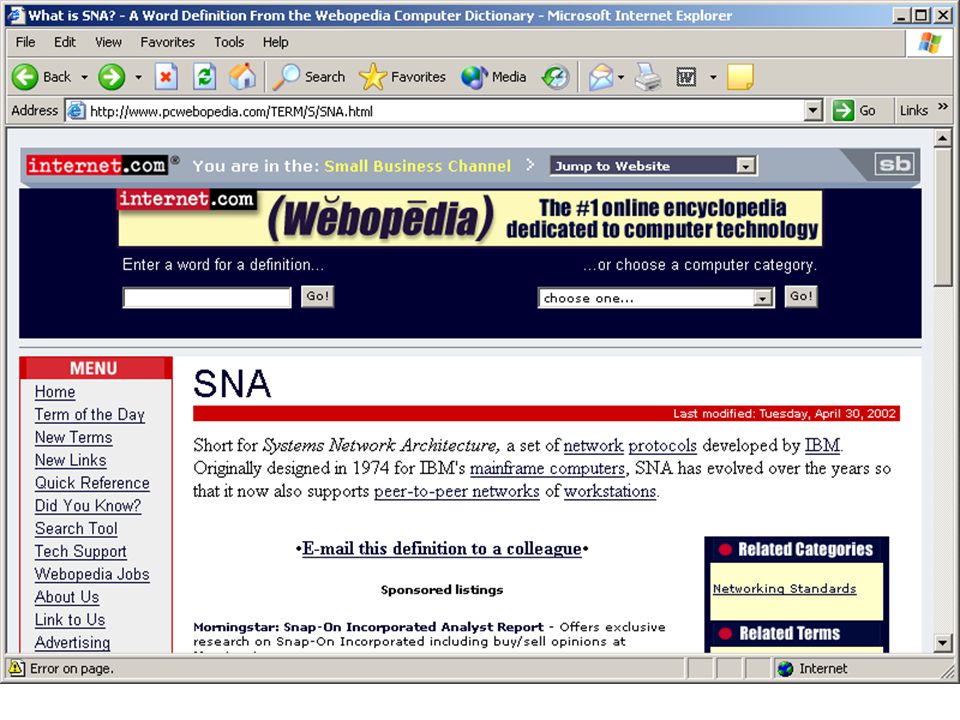Screen dimensions: 960x720
Task: Open the New Terms menu link
Action: (x=73, y=437)
